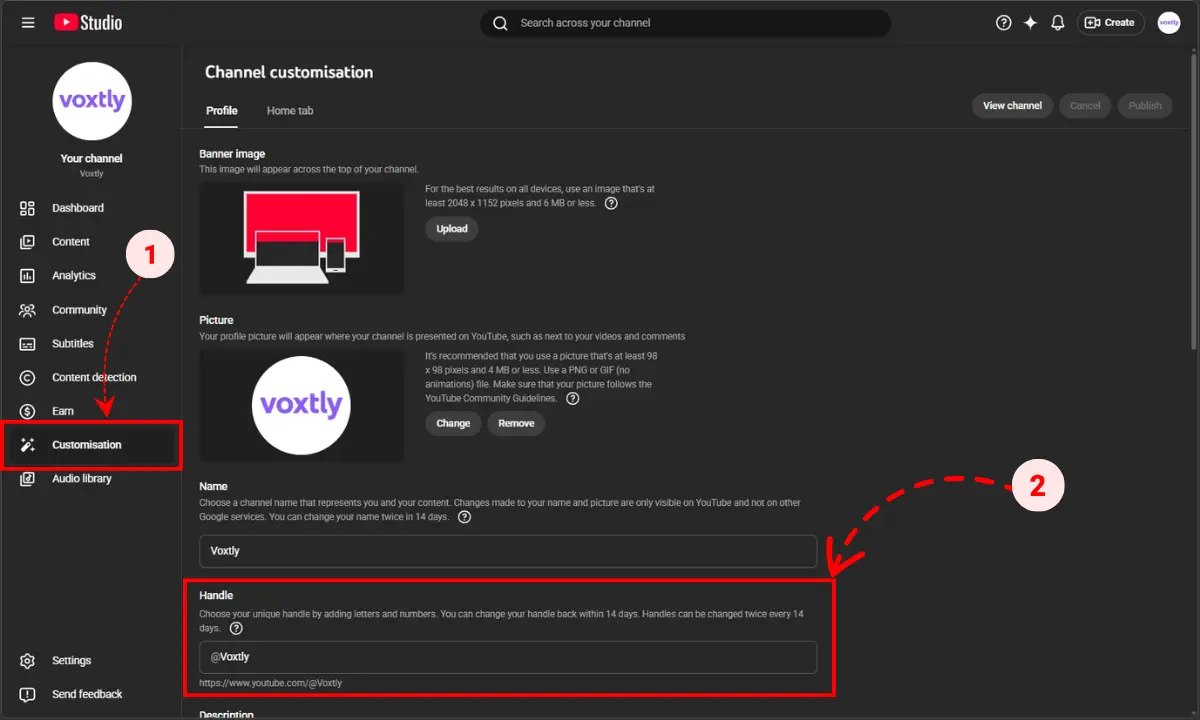
Task: Click the Audio library icon
Action: 28,479
